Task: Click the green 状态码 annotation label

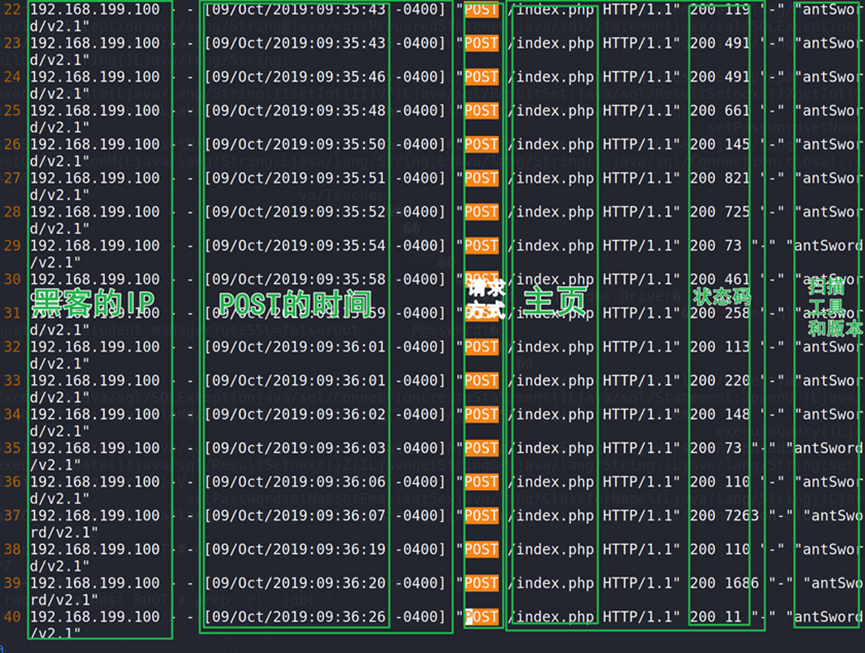Action: (722, 297)
